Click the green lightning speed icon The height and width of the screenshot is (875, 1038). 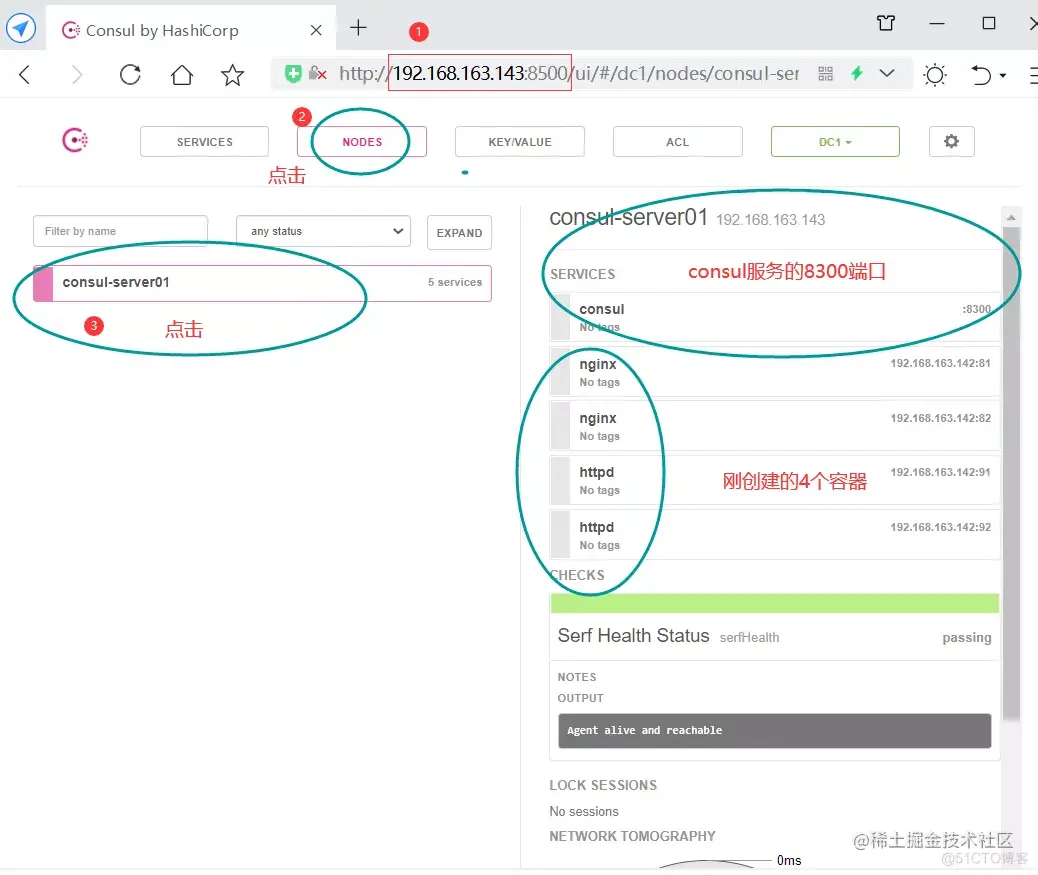[857, 73]
